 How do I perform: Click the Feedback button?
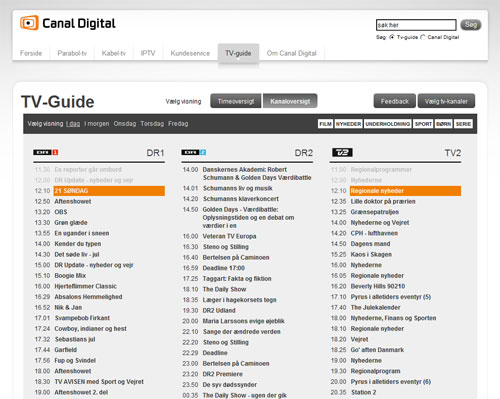(x=395, y=101)
